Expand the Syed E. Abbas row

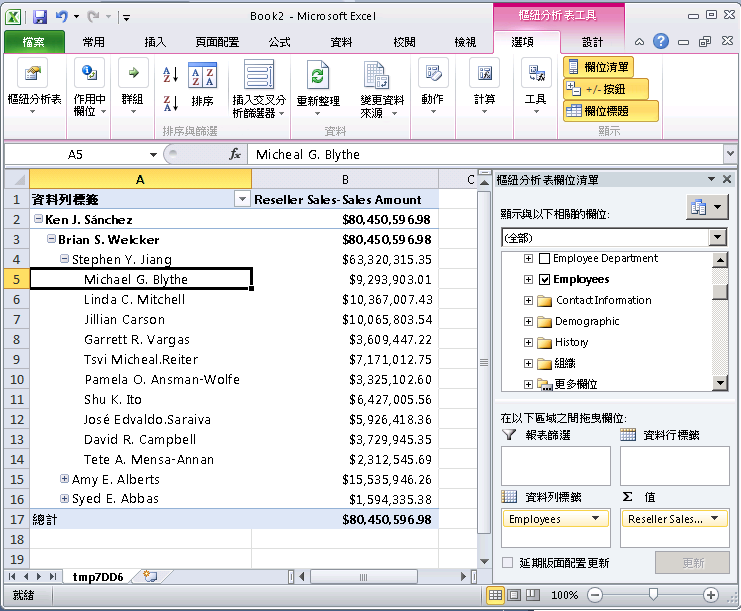pyautogui.click(x=64, y=498)
